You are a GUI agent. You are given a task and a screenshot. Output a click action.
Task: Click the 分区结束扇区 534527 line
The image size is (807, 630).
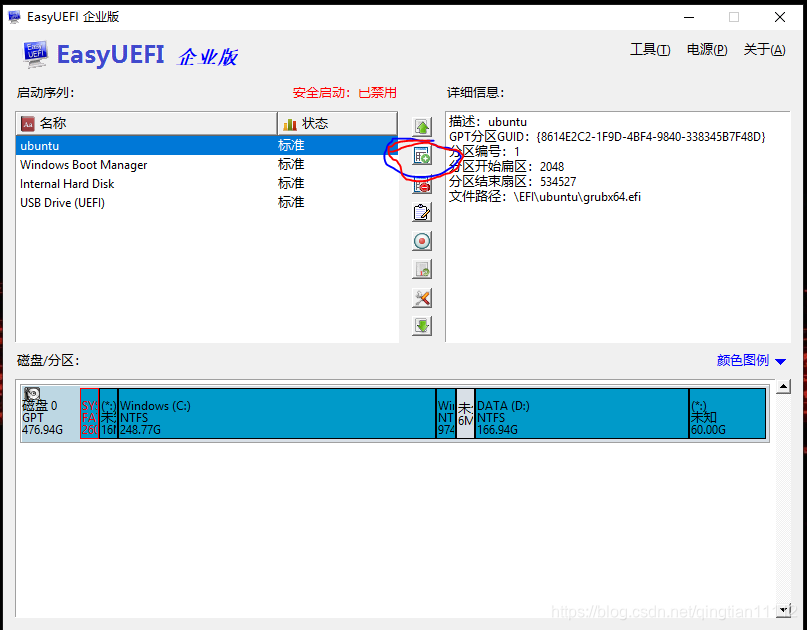[513, 182]
